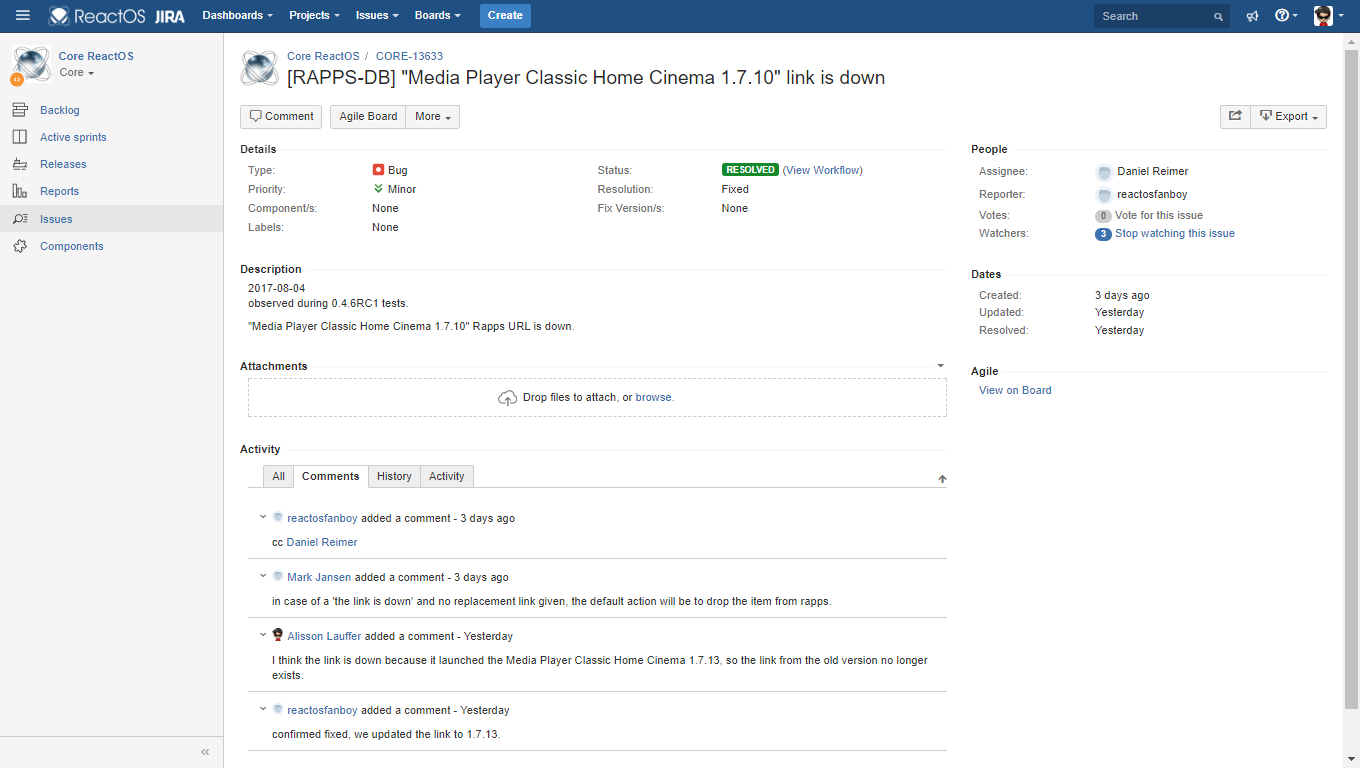Click the project avatar beside the issue title

(259, 68)
